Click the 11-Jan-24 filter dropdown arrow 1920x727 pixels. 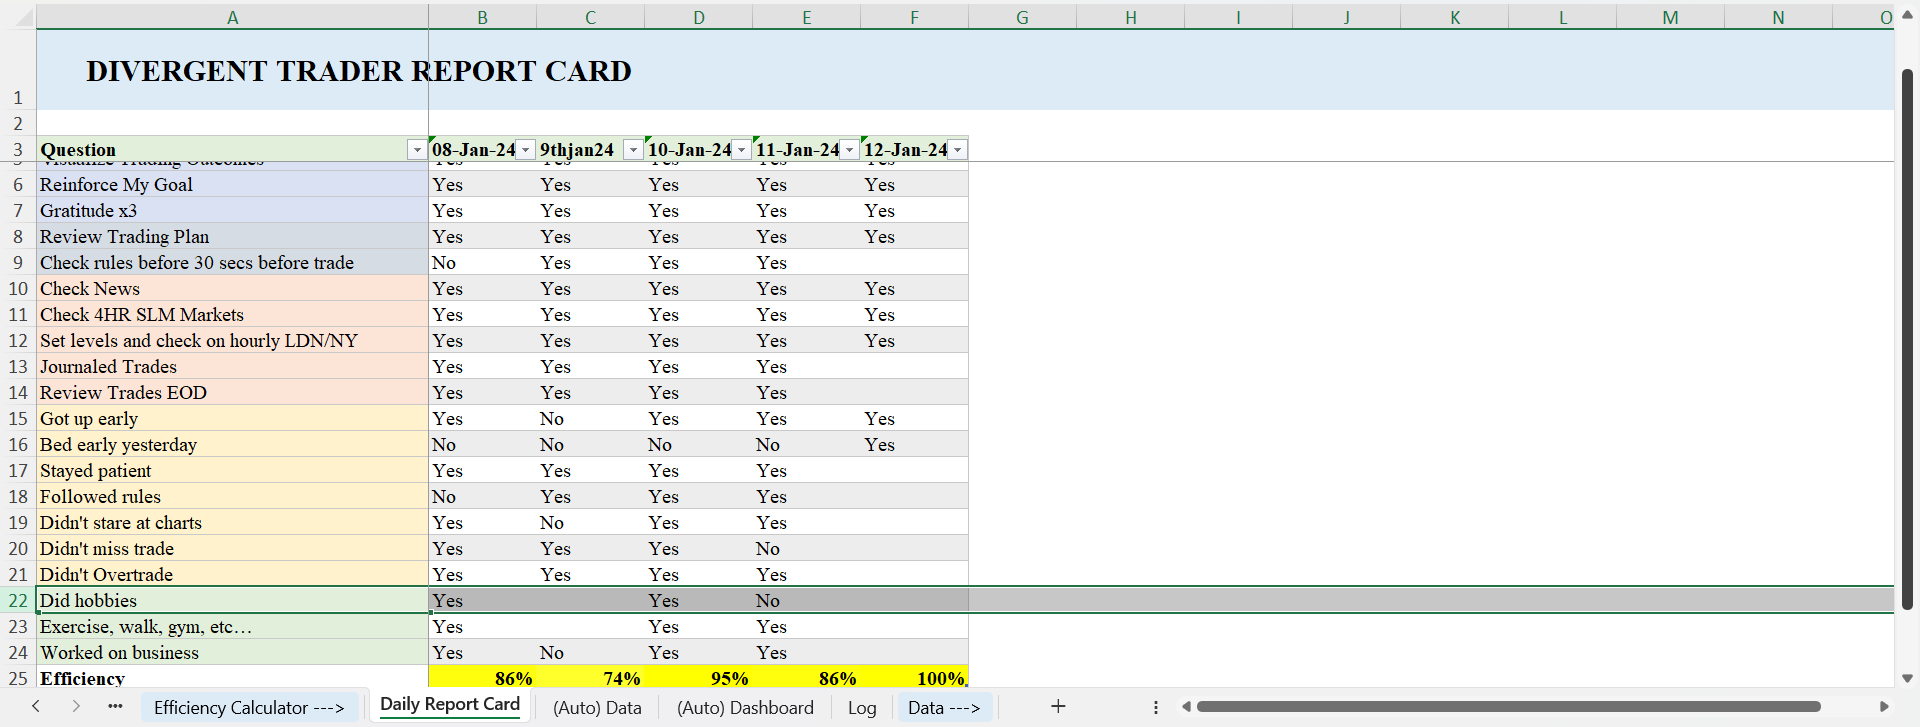pyautogui.click(x=849, y=150)
